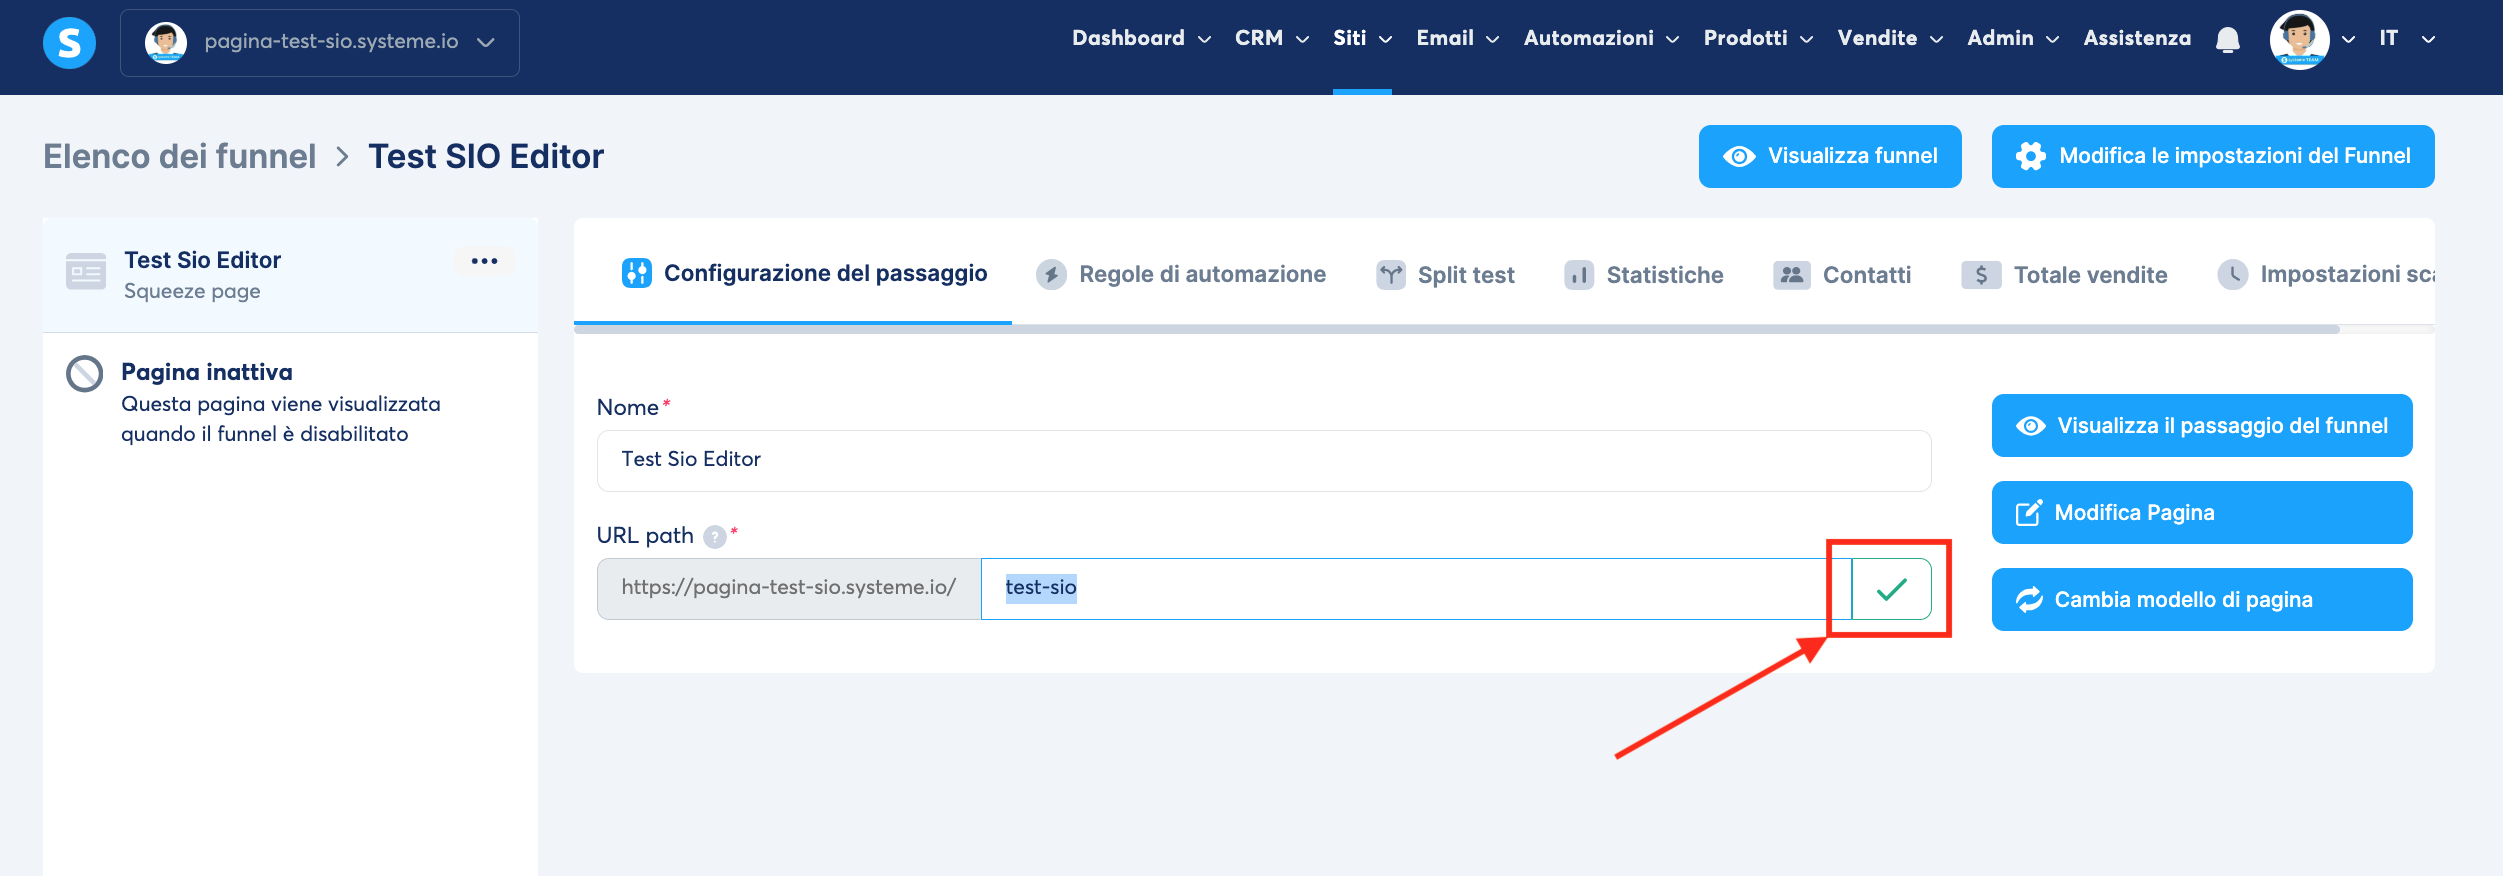Expand the pagina-test-sio.systeme.io workspace dropdown
The width and height of the screenshot is (2503, 876).
[486, 42]
